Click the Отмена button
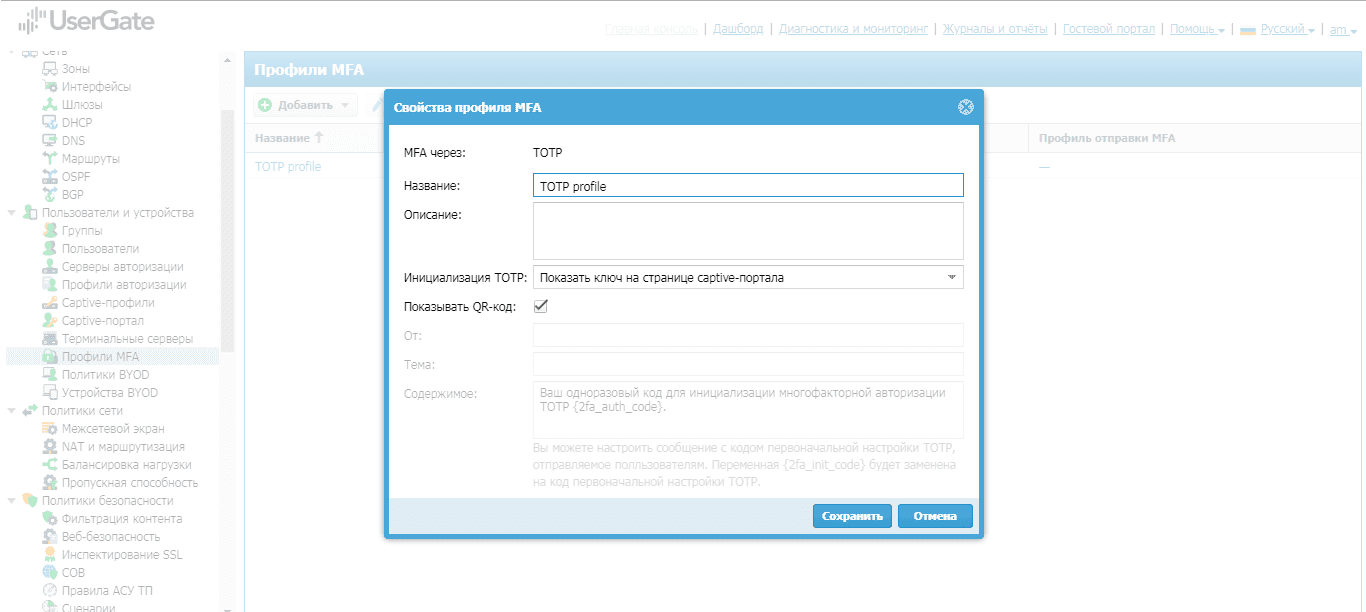Screen dimensions: 1366x612 pos(935,516)
